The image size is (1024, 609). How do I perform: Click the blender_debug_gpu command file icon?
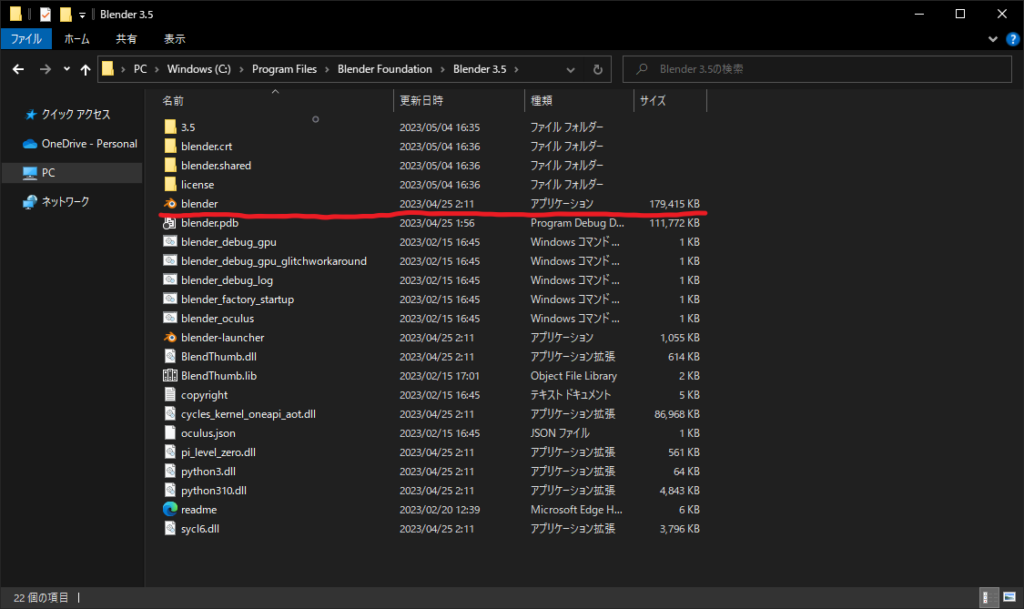pyautogui.click(x=170, y=242)
